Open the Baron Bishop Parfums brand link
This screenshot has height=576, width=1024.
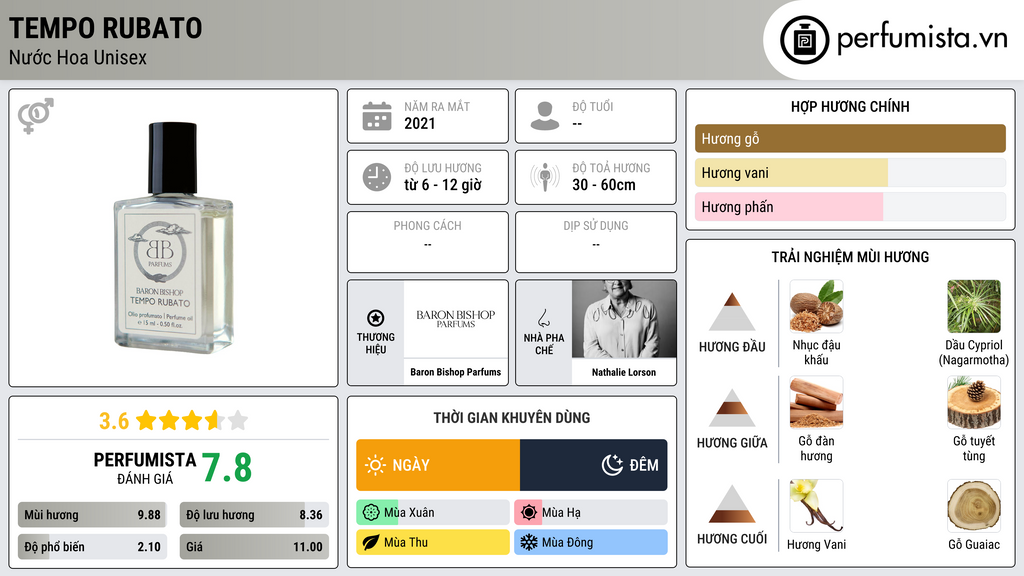click(456, 372)
